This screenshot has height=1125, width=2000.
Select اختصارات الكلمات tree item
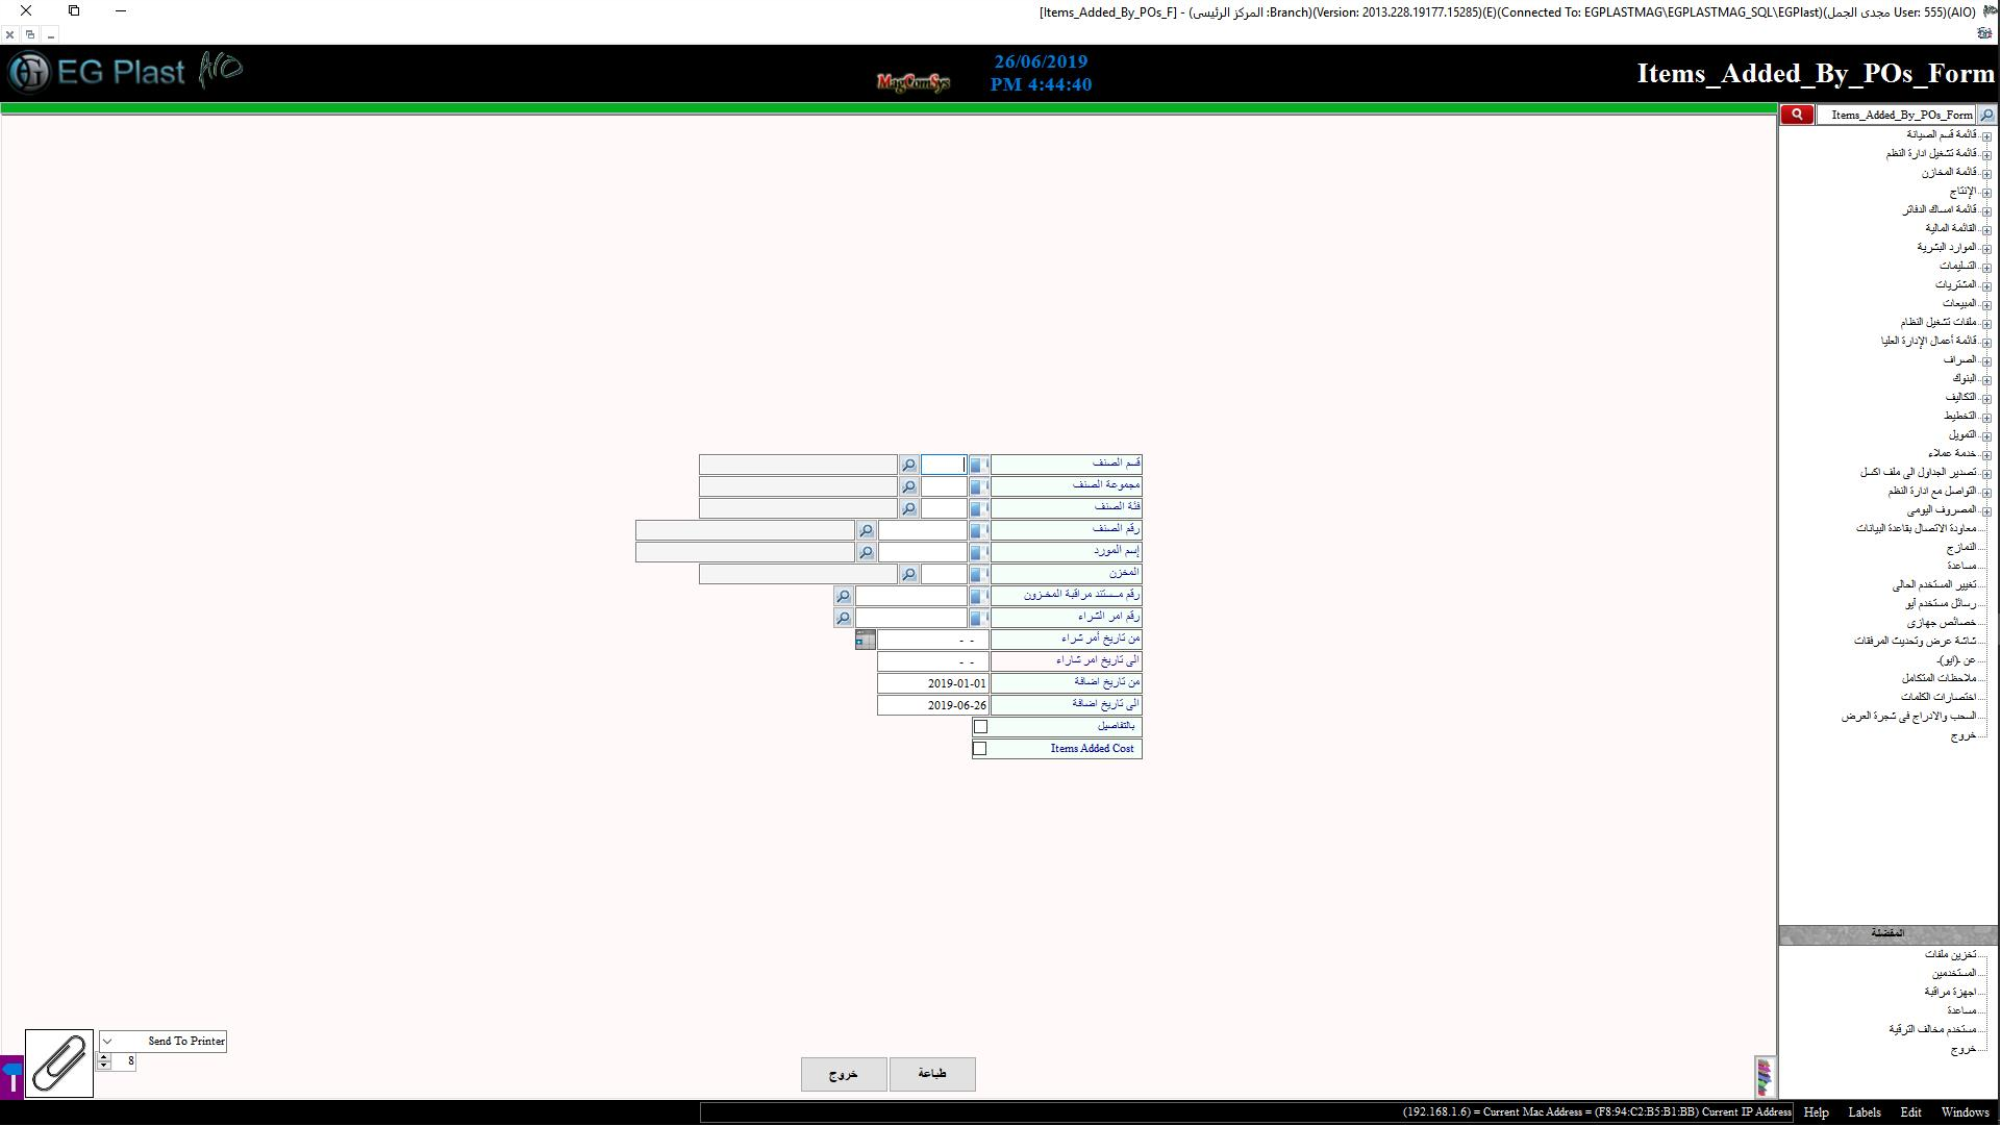pos(1939,697)
